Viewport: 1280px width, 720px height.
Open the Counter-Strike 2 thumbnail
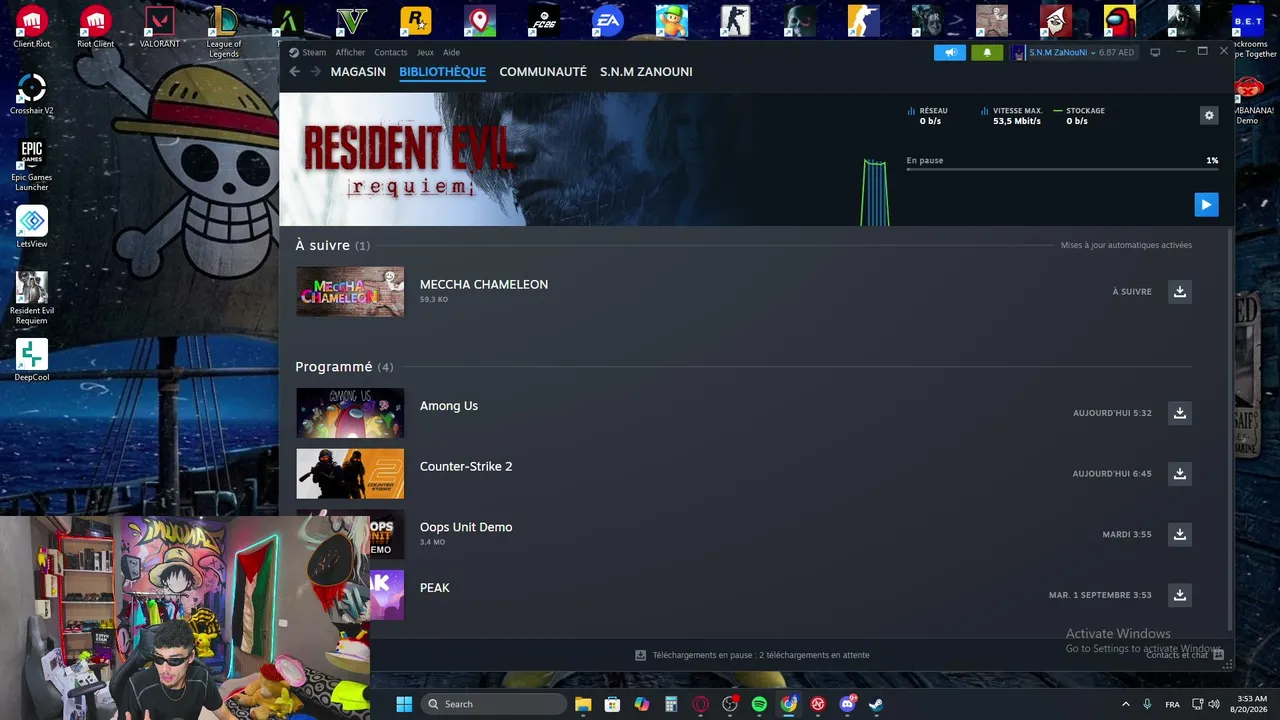[350, 474]
